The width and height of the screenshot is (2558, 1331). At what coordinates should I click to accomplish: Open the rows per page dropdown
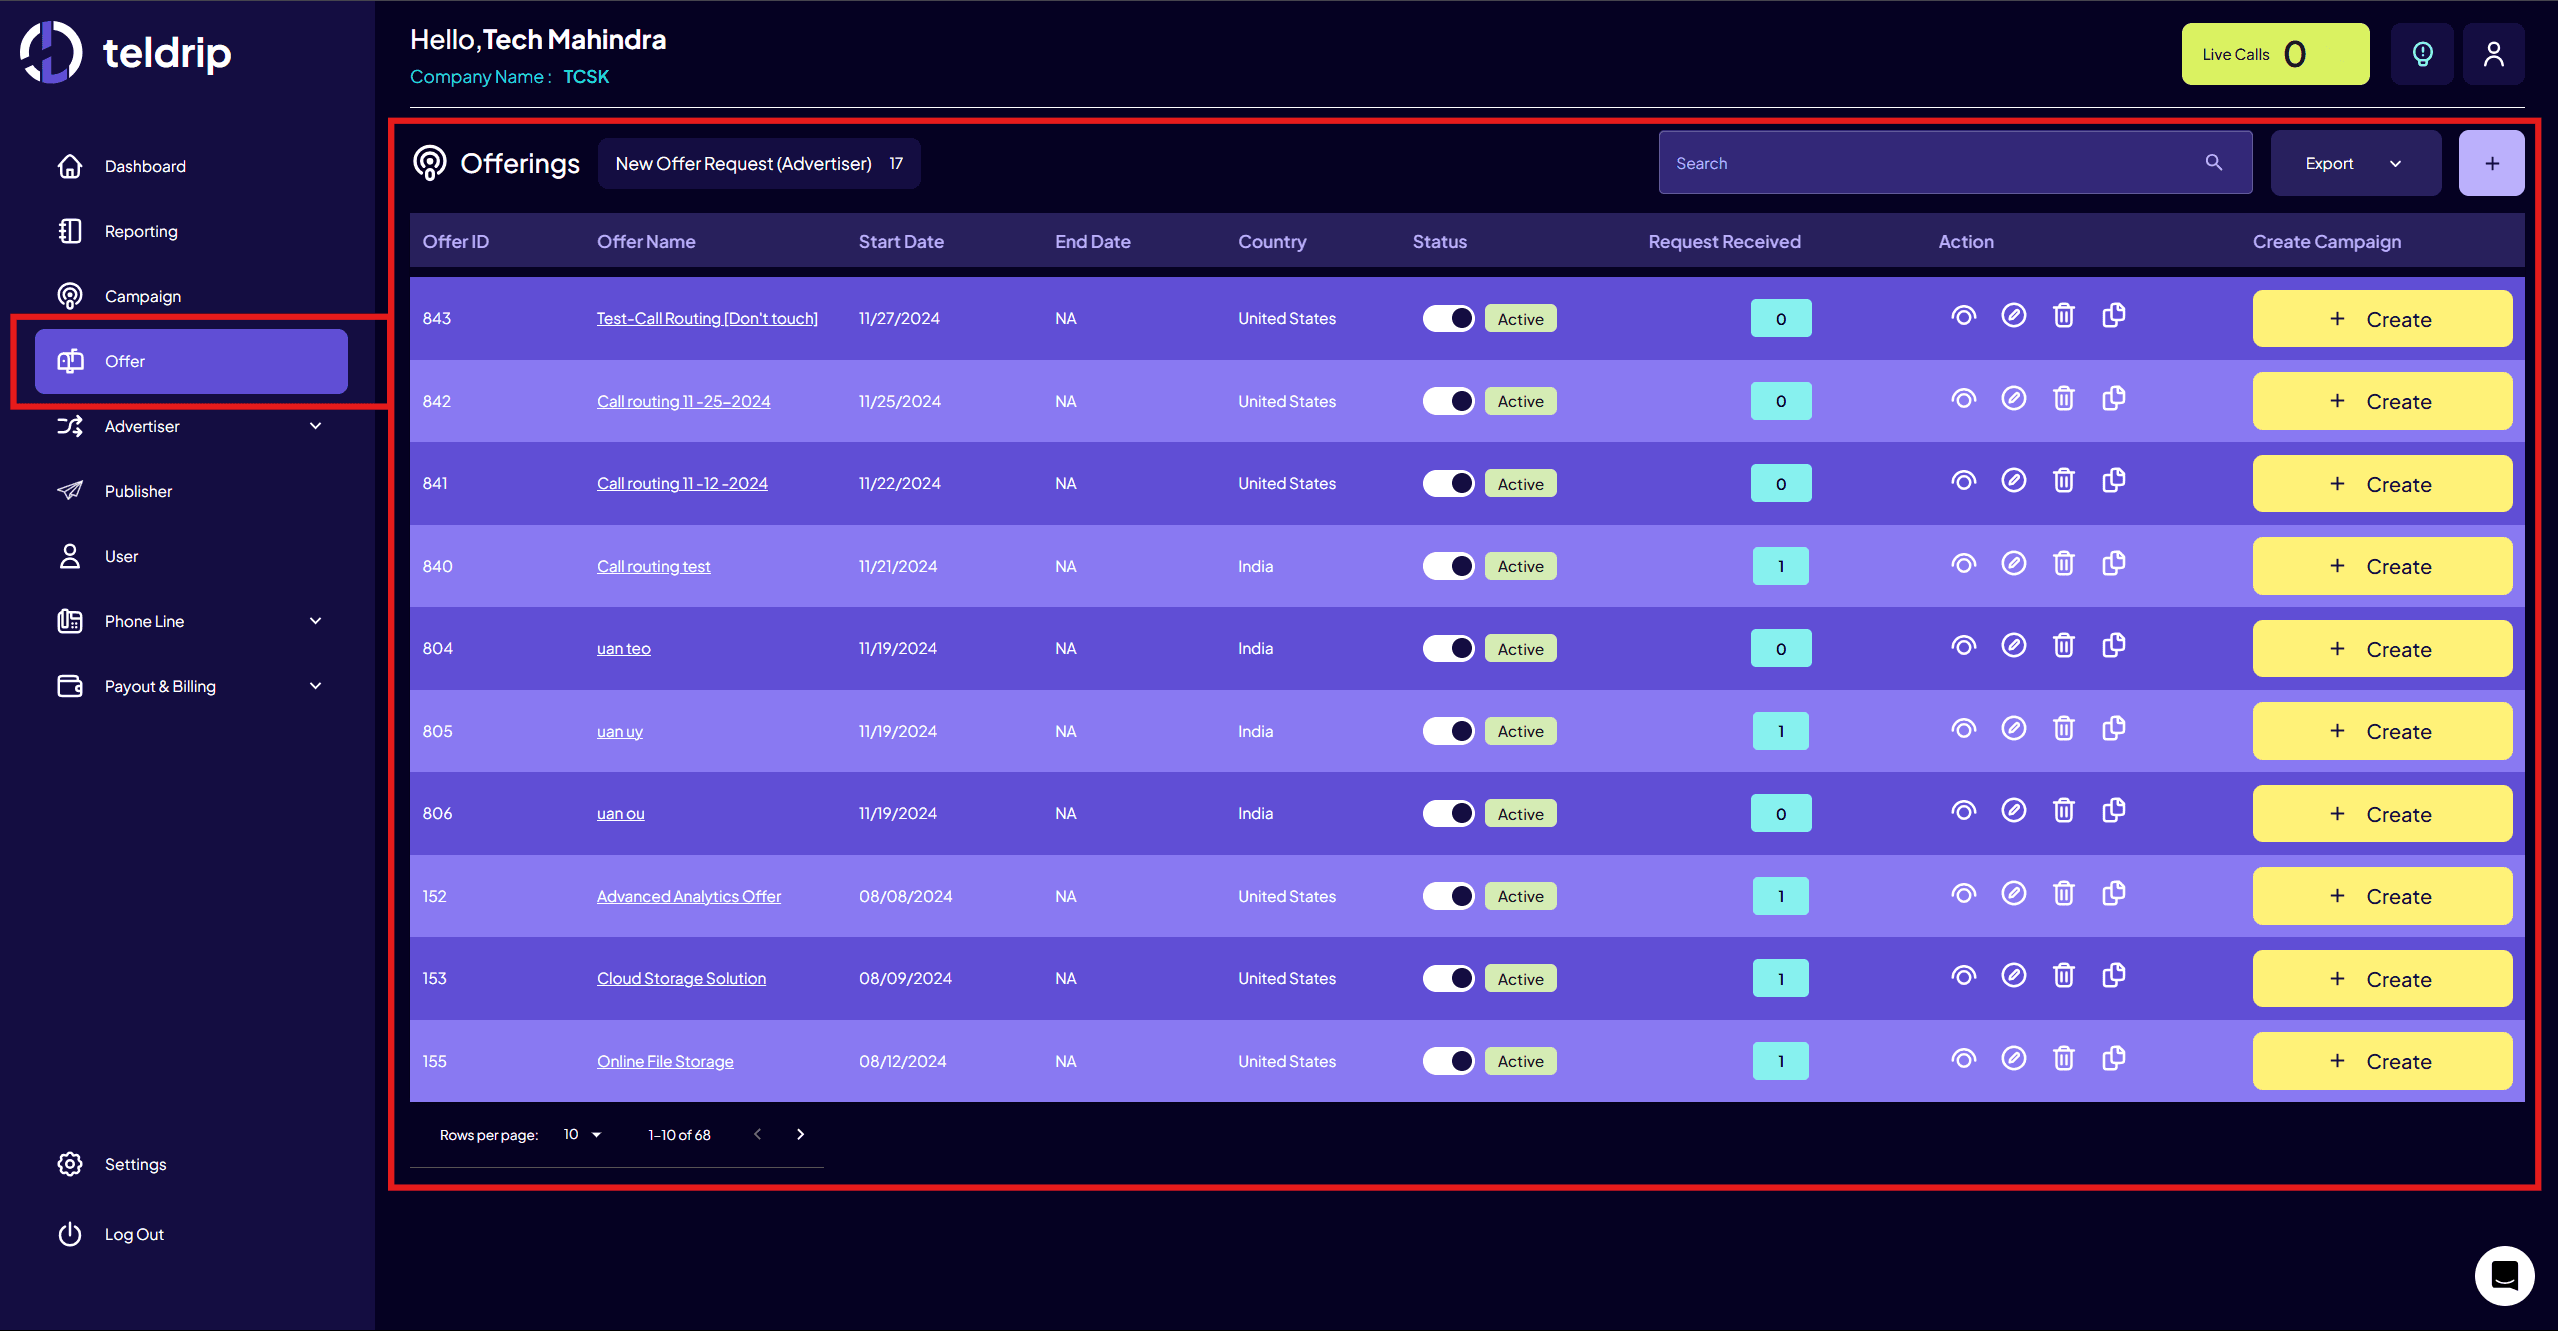(x=582, y=1134)
